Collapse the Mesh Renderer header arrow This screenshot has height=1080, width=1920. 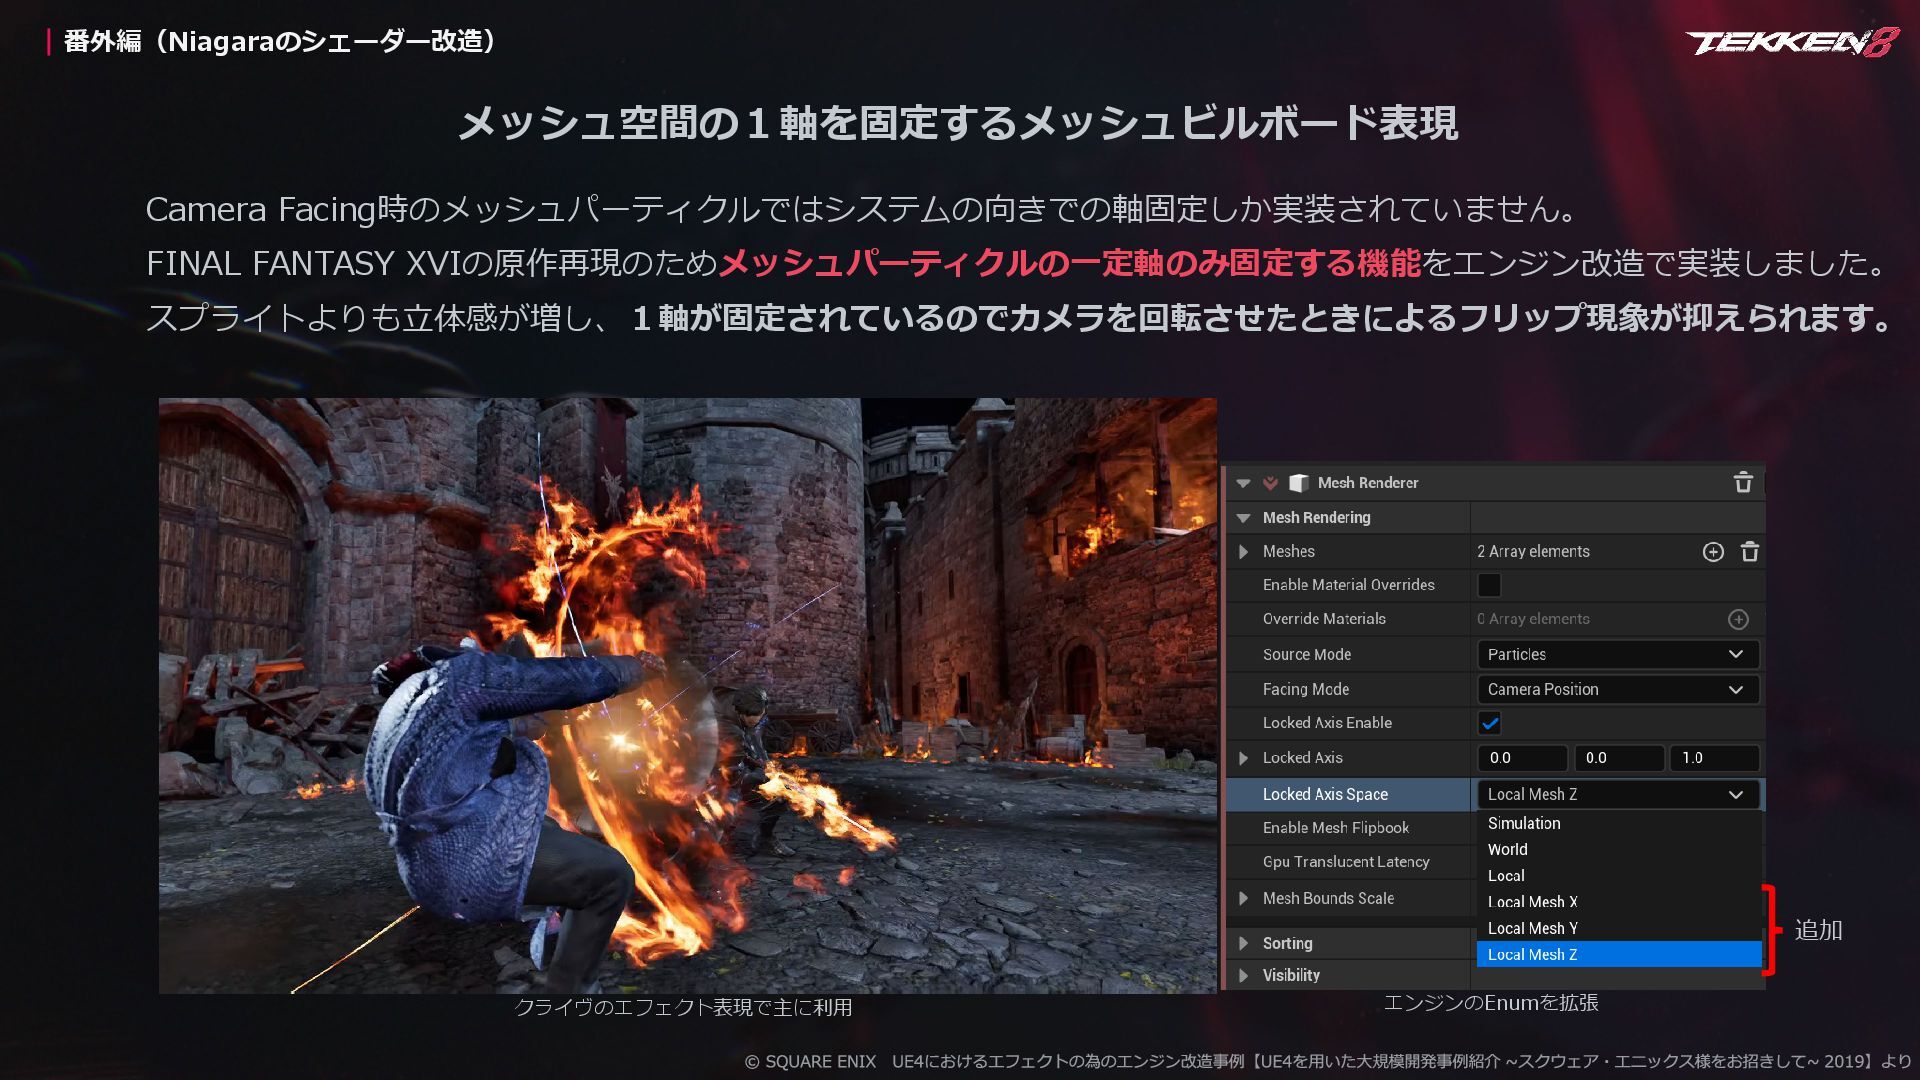(x=1243, y=483)
